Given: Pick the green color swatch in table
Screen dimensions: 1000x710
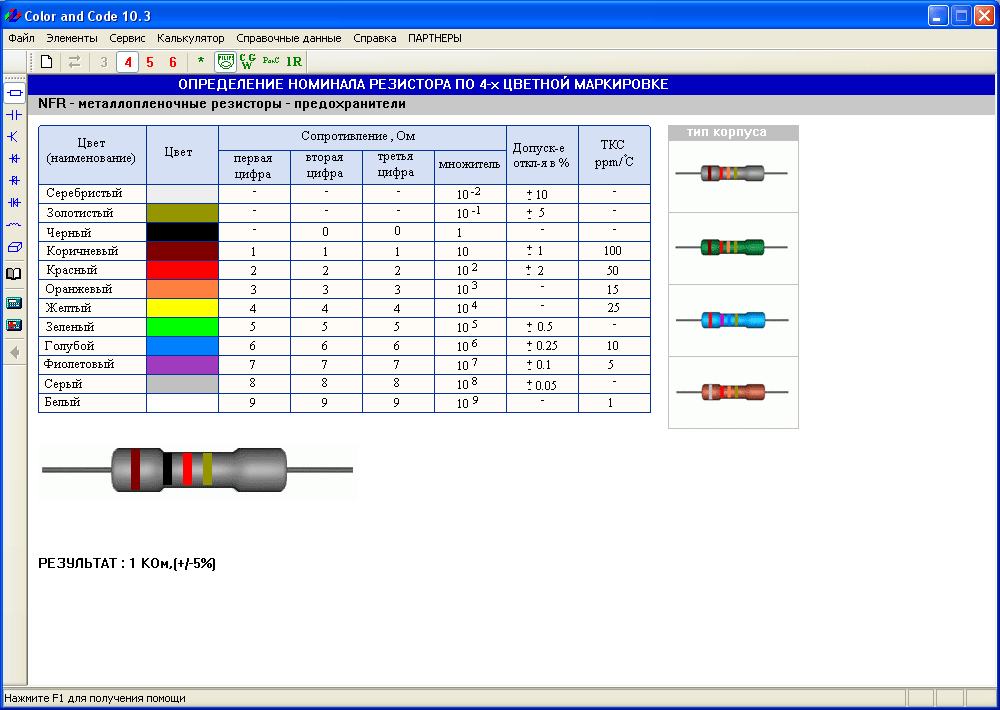Looking at the screenshot, I should (182, 327).
